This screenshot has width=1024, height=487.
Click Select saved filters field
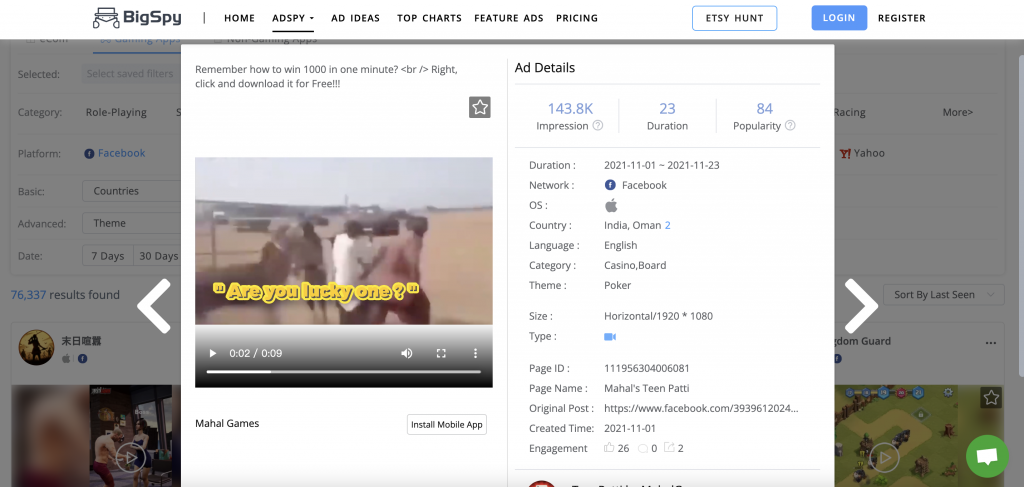131,74
